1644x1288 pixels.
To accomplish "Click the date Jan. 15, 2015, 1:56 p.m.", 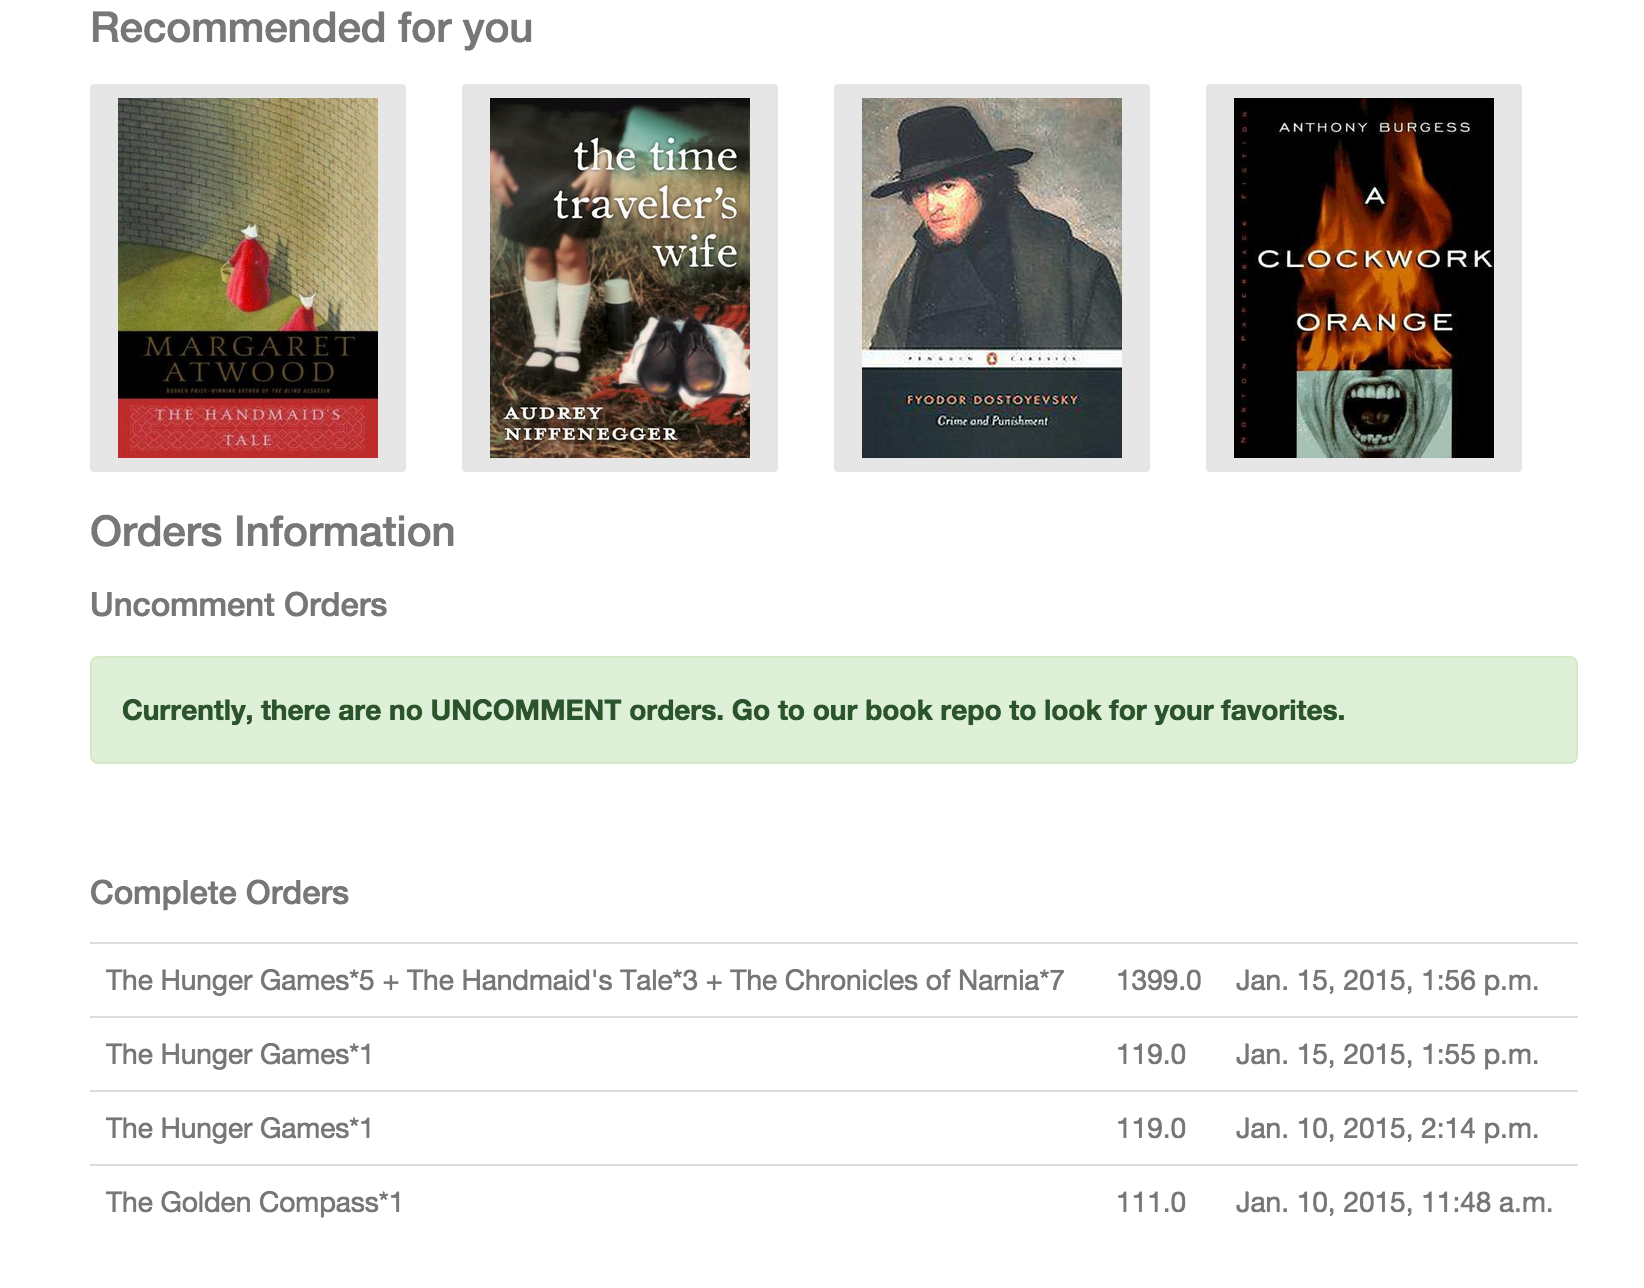I will [1387, 980].
